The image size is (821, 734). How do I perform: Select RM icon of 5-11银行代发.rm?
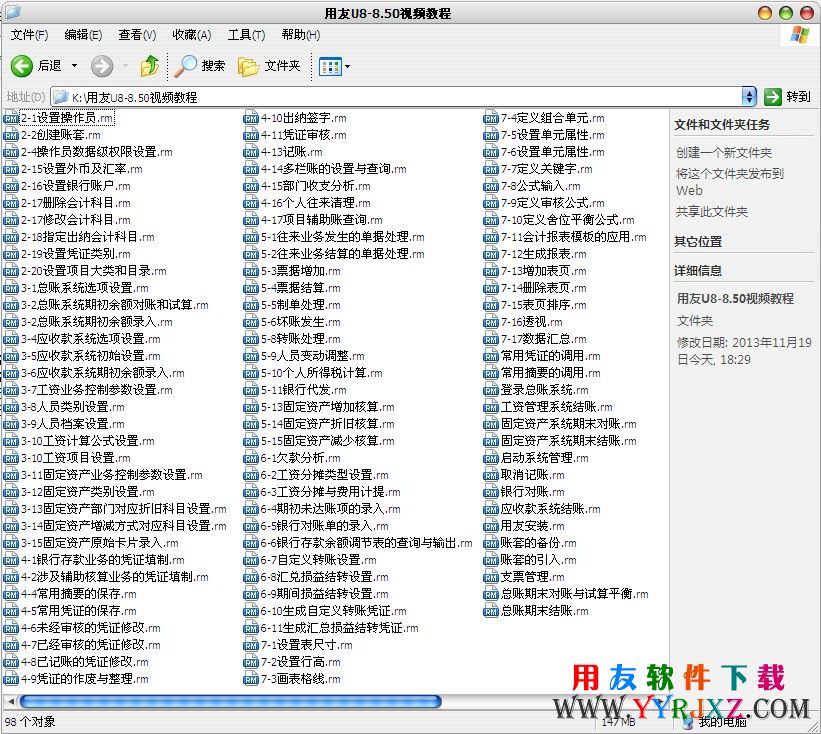[251, 390]
